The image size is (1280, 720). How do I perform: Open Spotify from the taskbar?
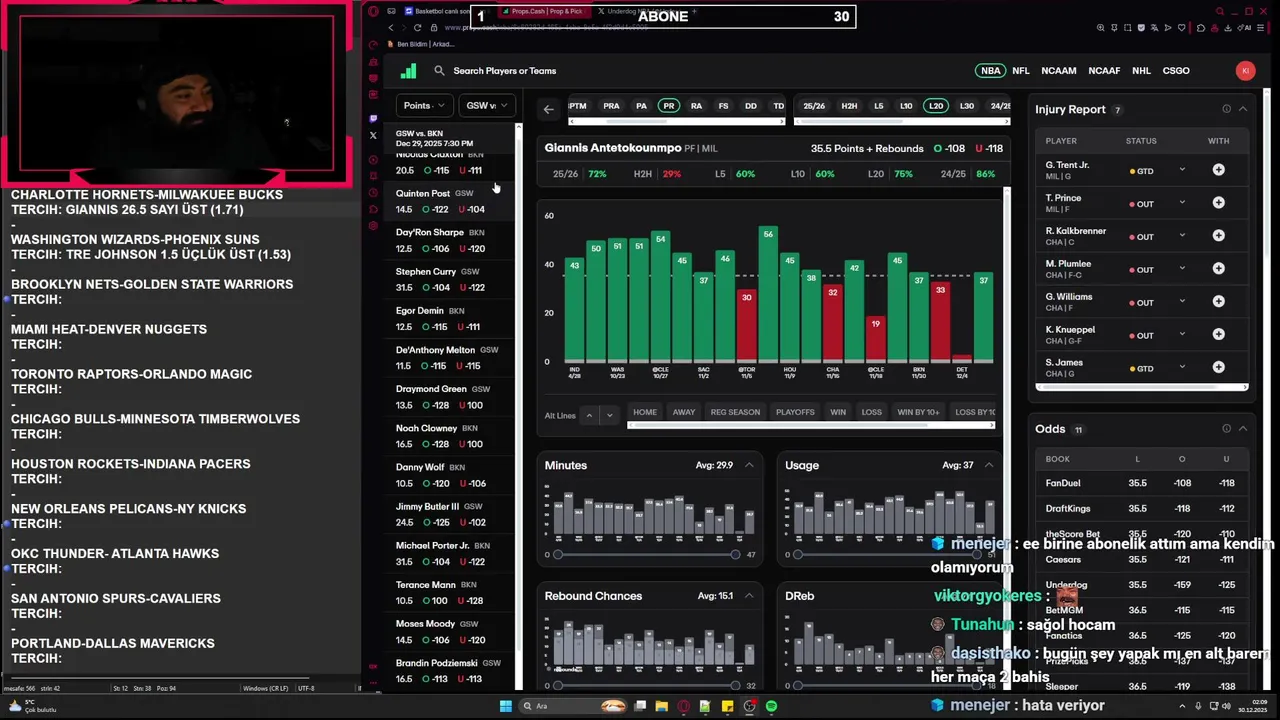(x=771, y=706)
